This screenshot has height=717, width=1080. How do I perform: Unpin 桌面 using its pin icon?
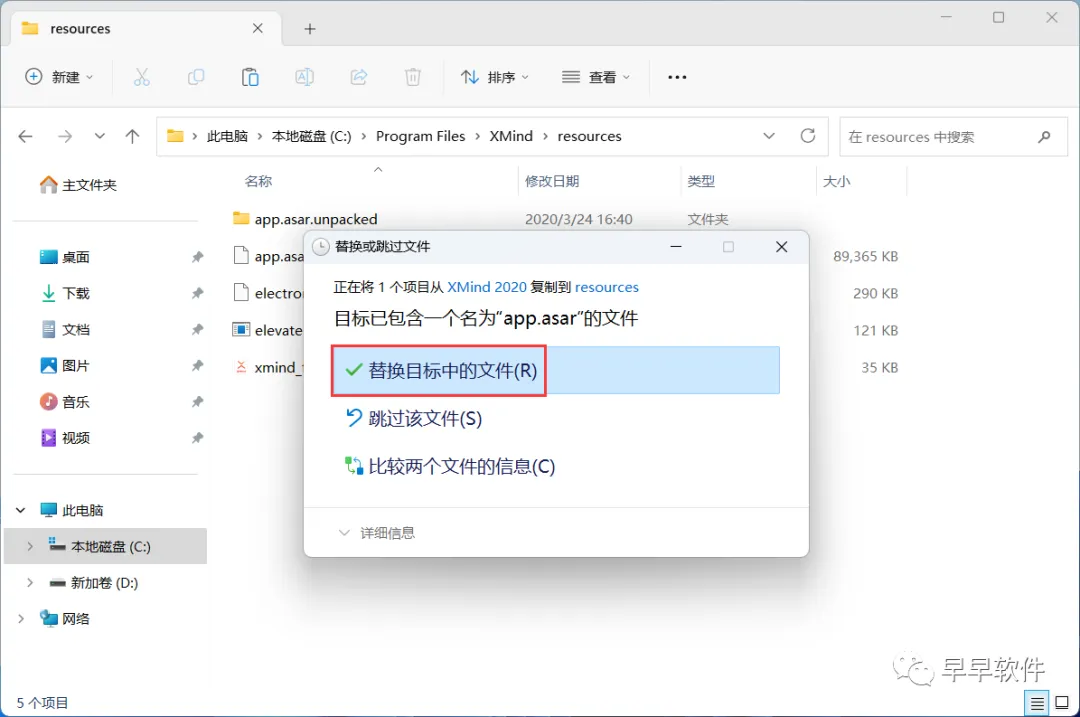click(197, 257)
